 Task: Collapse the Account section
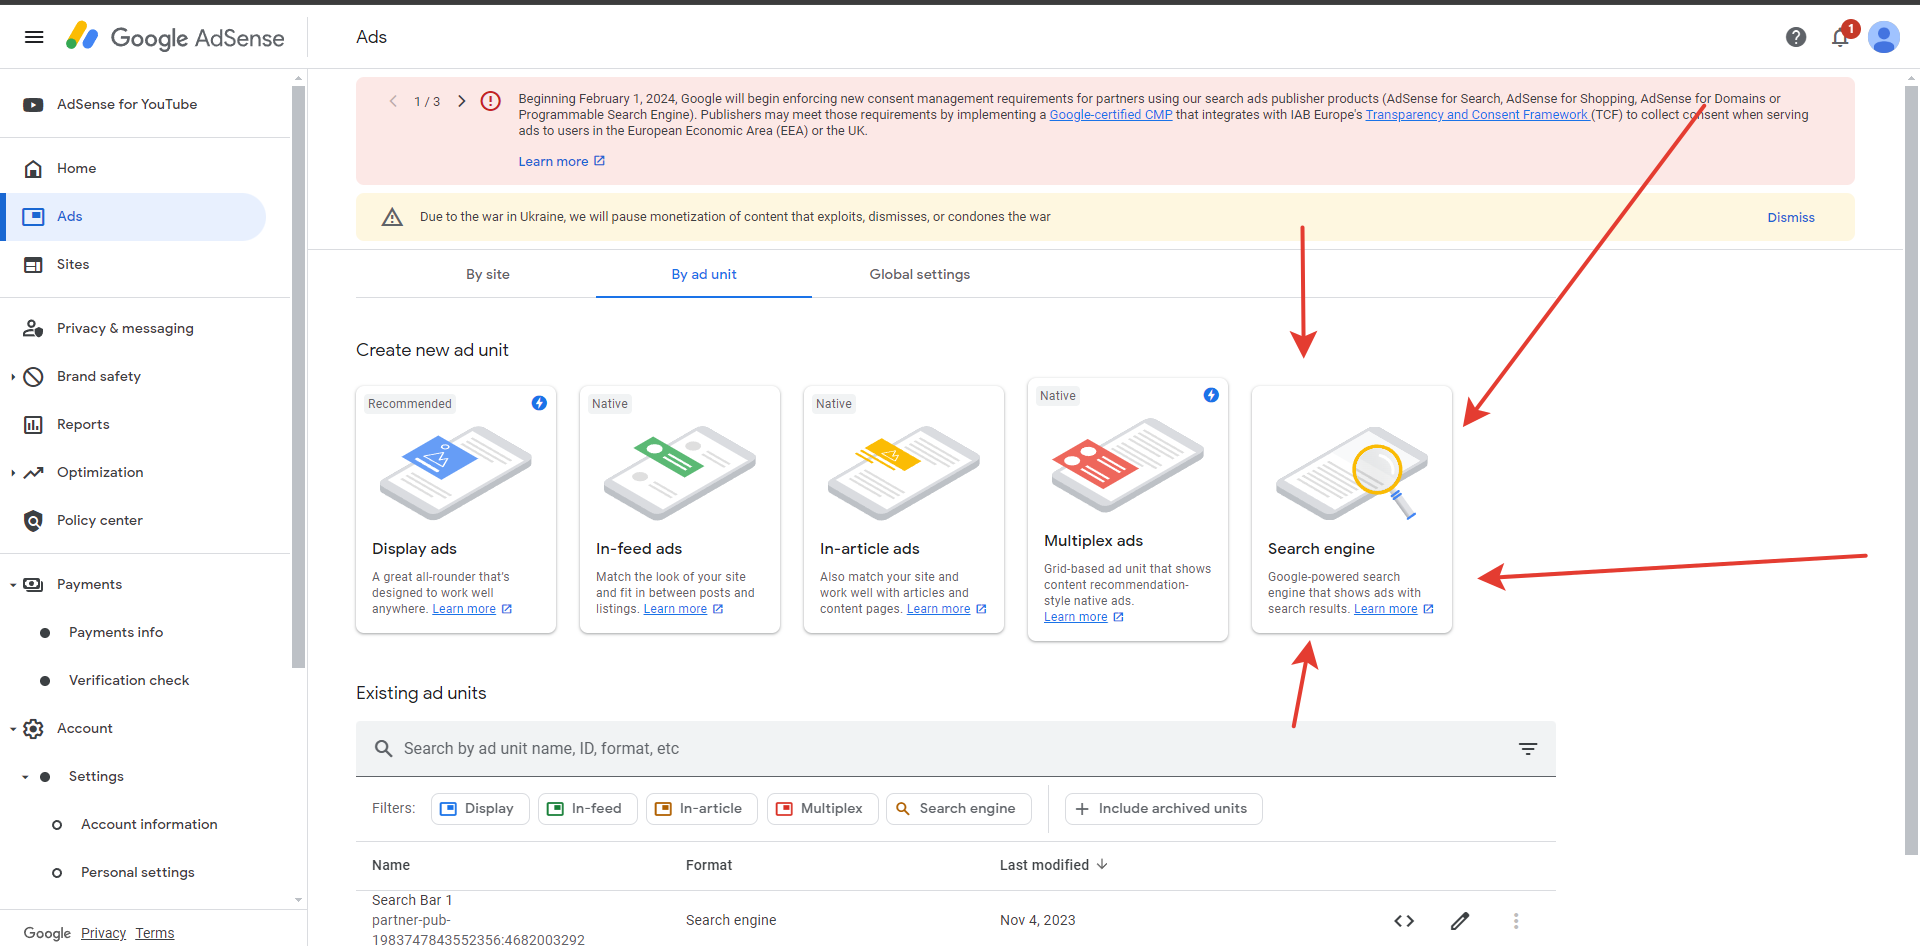(x=13, y=728)
